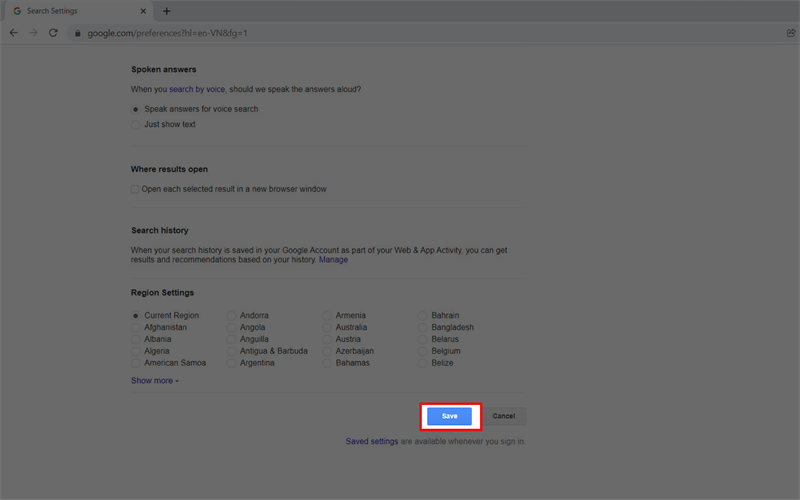Viewport: 800px width, 500px height.
Task: Click the browser back arrow
Action: [x=13, y=33]
